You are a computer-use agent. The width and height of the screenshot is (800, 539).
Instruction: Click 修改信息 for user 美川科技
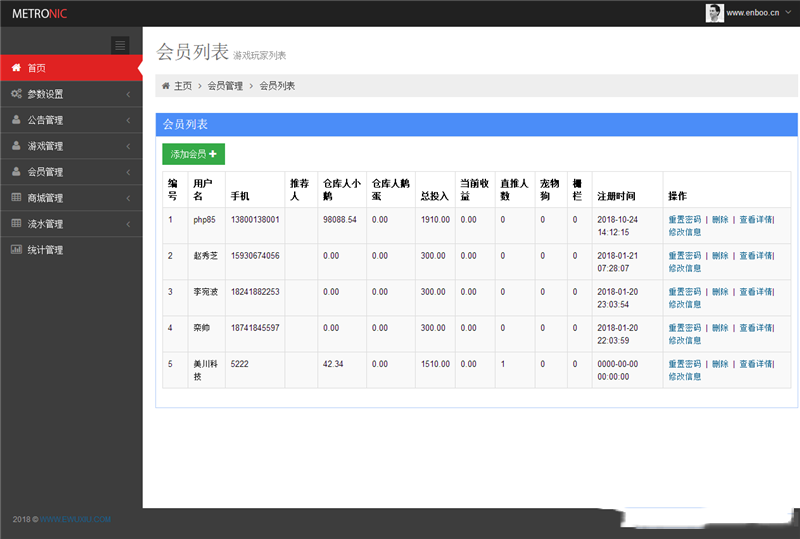coord(685,377)
